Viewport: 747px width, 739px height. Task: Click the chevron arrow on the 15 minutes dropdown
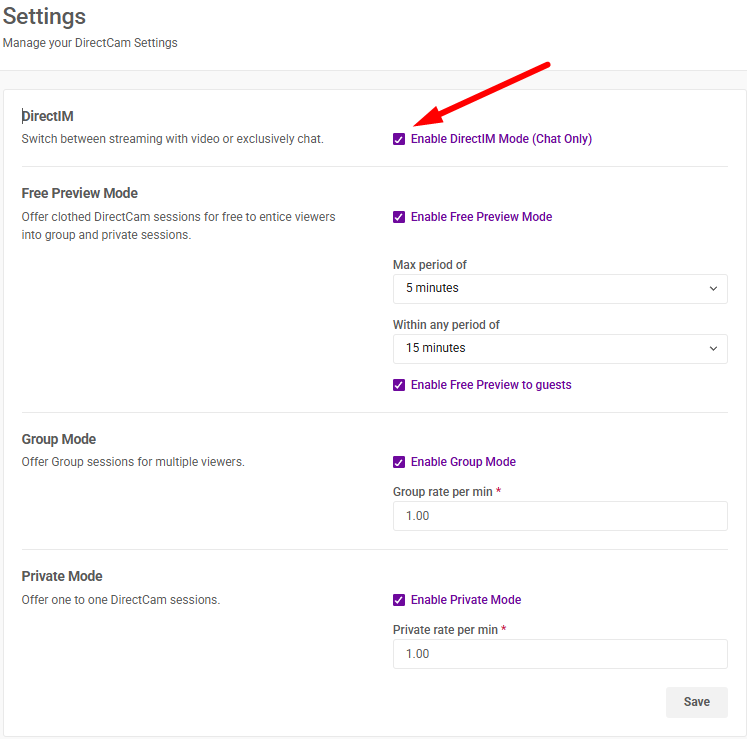[x=713, y=349]
